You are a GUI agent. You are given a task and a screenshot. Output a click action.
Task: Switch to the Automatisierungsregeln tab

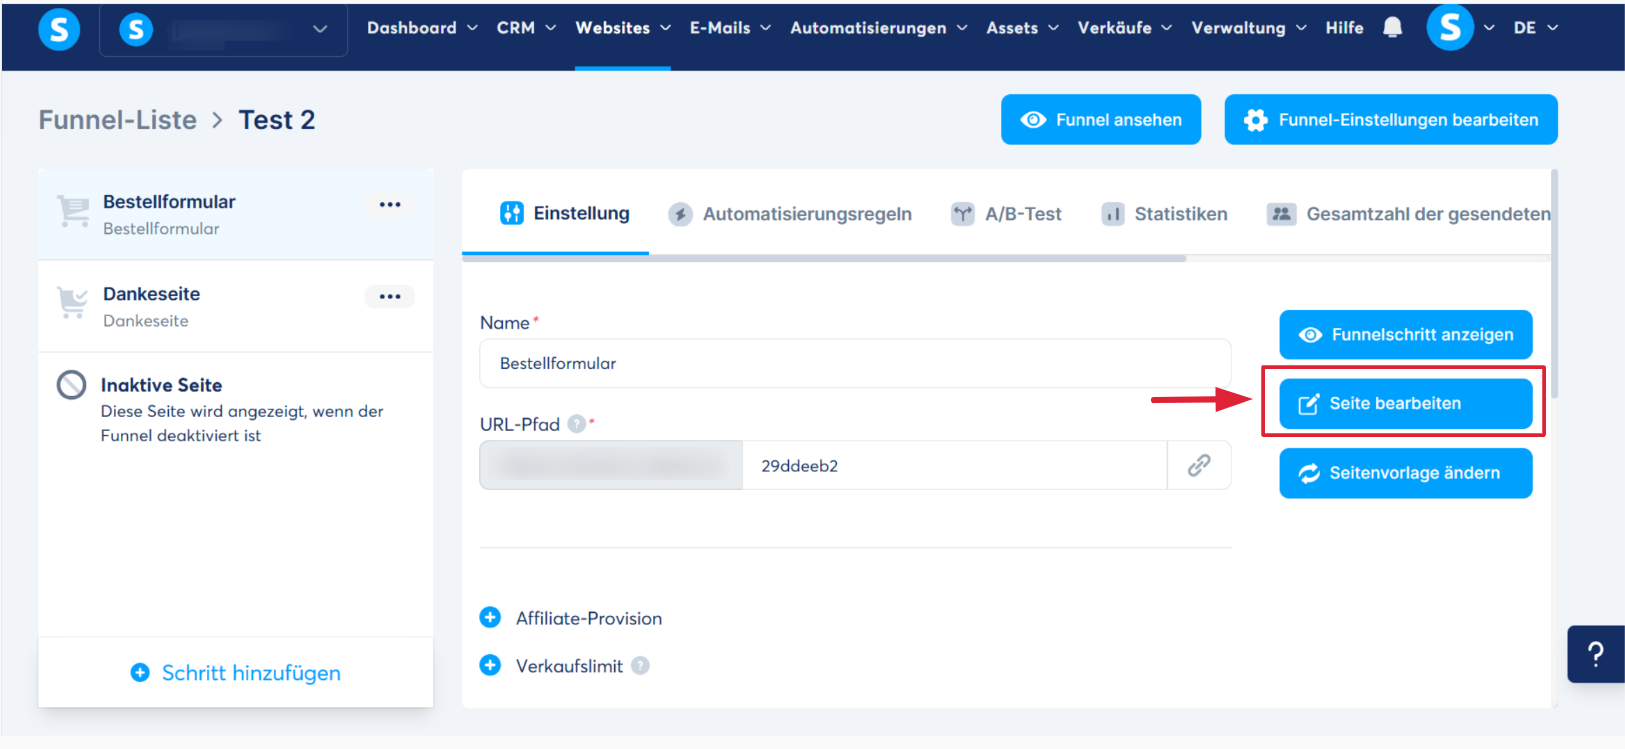(x=790, y=214)
